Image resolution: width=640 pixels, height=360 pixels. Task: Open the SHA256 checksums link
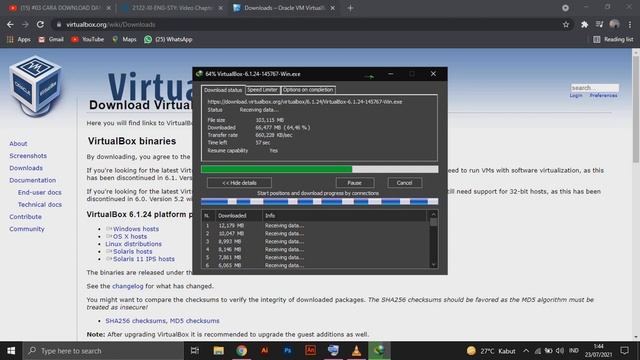tap(136, 321)
